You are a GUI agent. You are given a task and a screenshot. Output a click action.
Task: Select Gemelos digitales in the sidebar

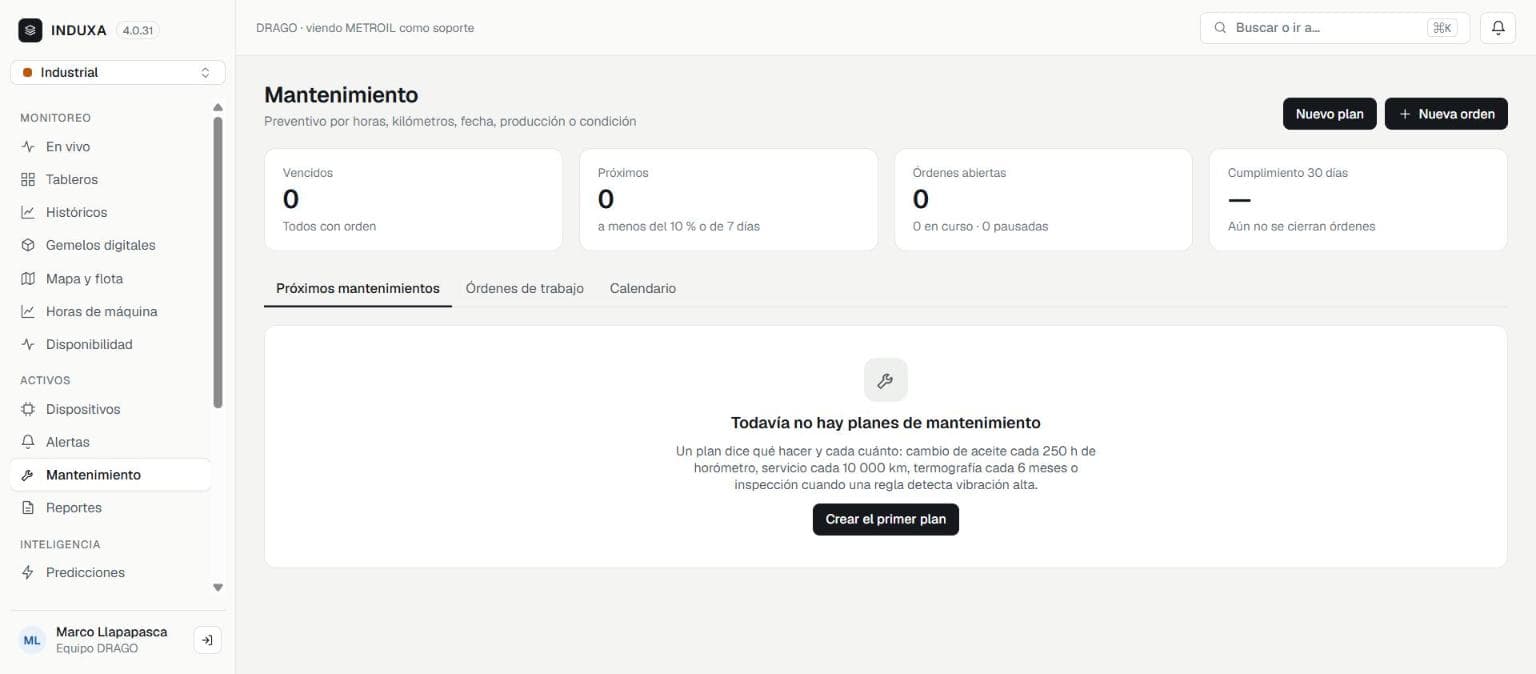(x=111, y=246)
